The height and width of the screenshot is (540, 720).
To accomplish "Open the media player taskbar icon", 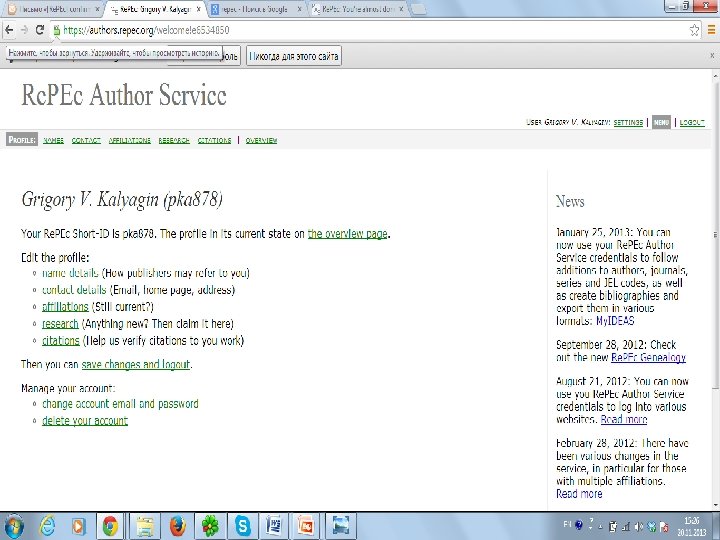I will pos(79,526).
